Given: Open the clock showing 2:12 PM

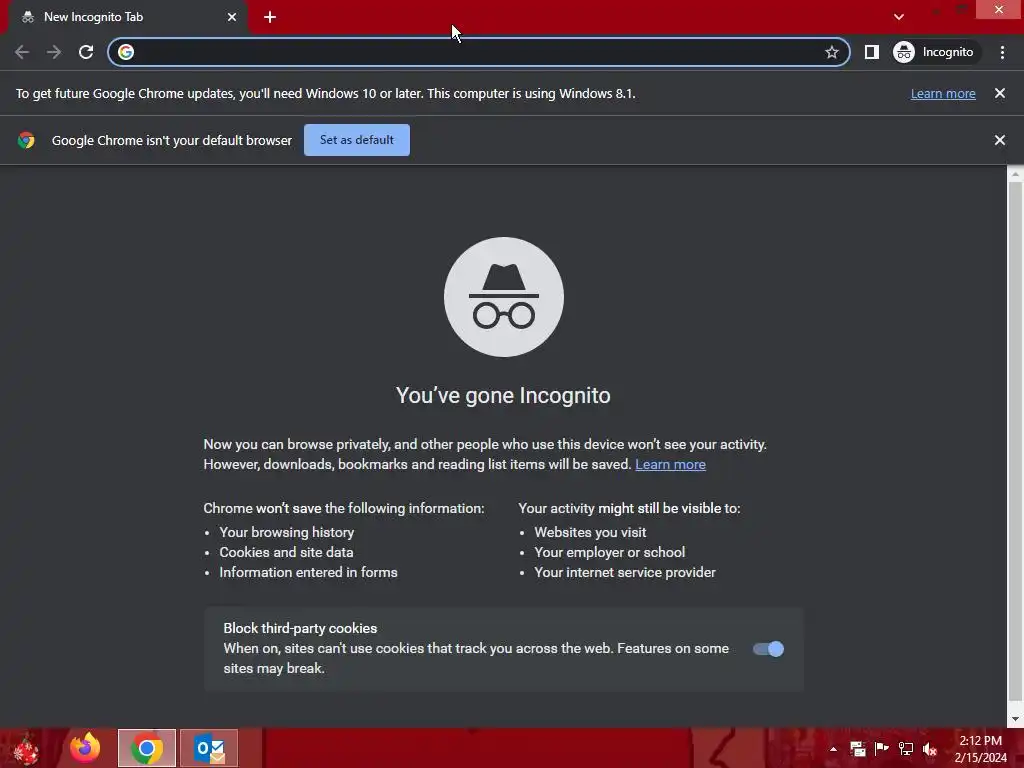Looking at the screenshot, I should [981, 749].
